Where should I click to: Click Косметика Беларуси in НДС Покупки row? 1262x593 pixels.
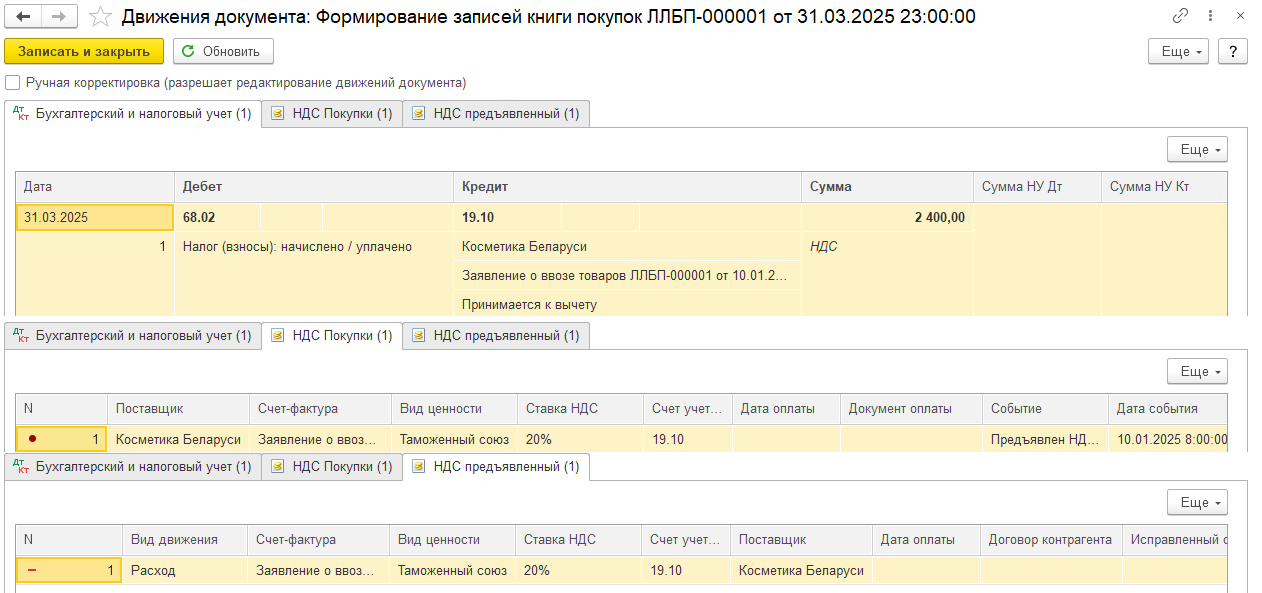[178, 439]
